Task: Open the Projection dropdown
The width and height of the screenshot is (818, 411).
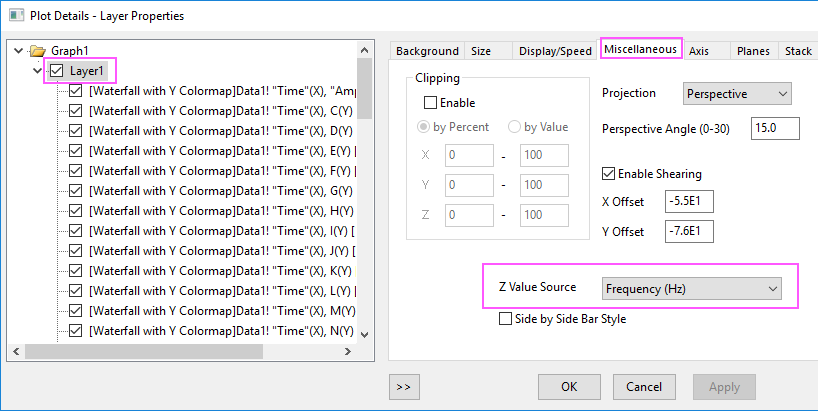Action: [737, 94]
